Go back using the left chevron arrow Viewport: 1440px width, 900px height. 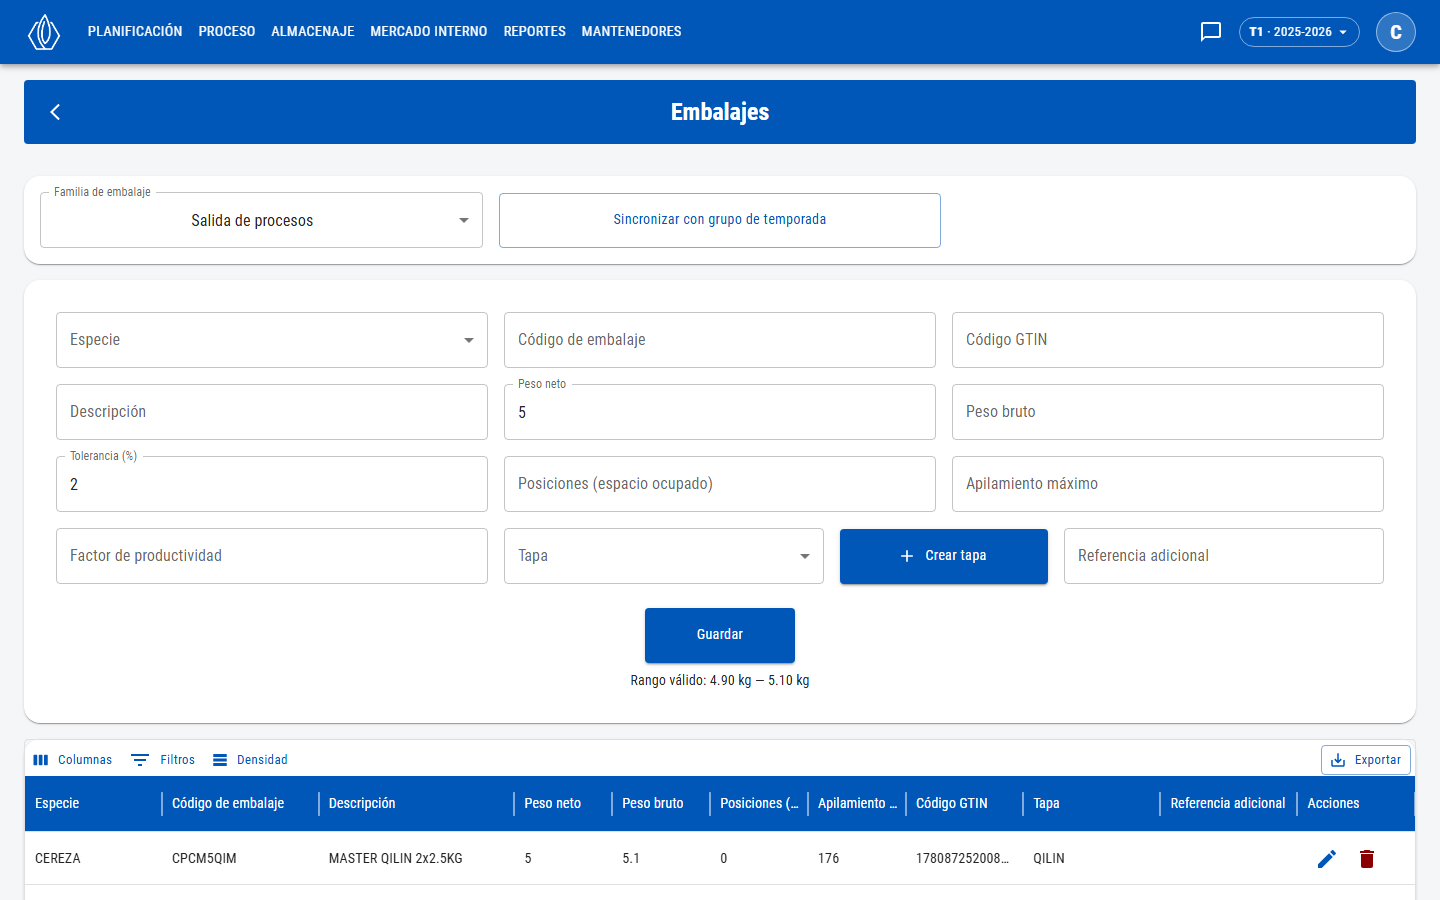[56, 112]
